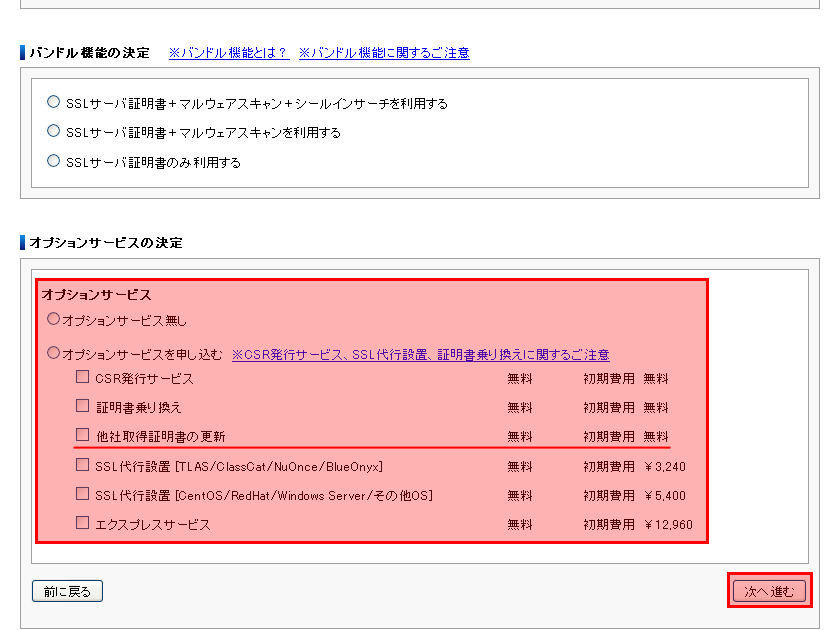Image resolution: width=840 pixels, height=630 pixels.
Task: Check the 証明書乗り換え checkbox
Action: click(82, 406)
